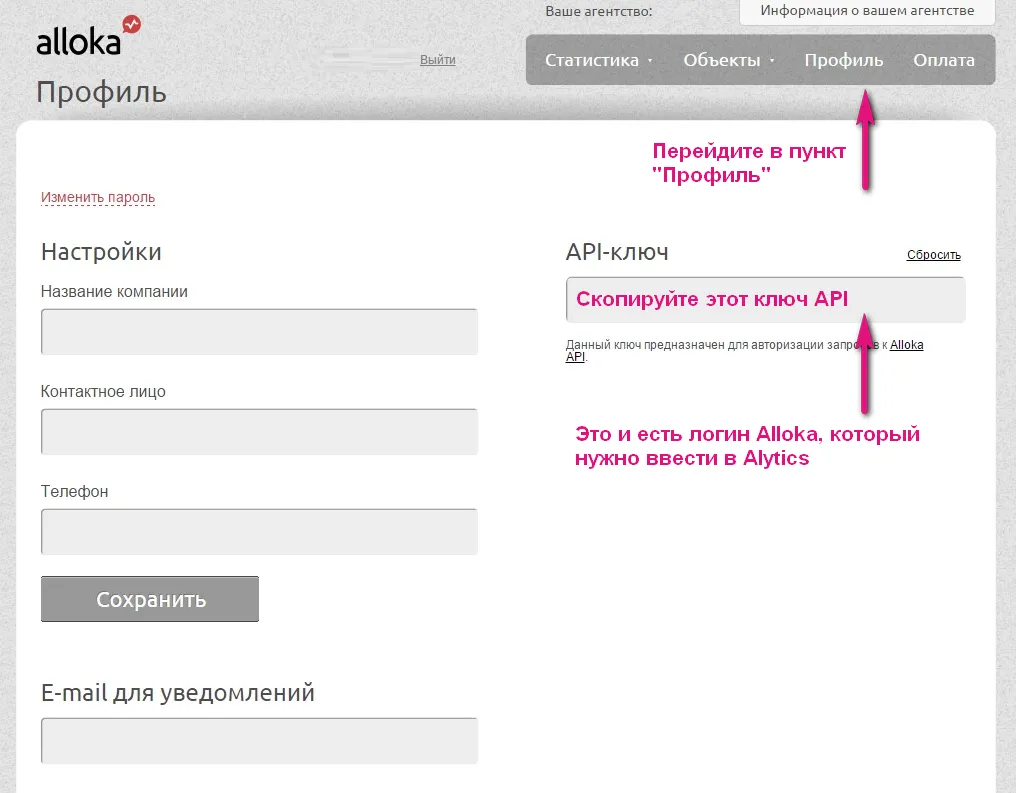Image resolution: width=1016 pixels, height=793 pixels.
Task: Focus the Телефон input field
Action: pyautogui.click(x=259, y=532)
